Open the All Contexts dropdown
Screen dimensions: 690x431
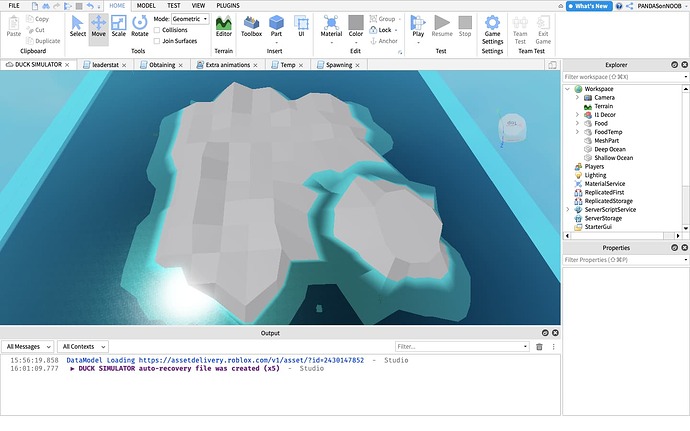tap(83, 347)
